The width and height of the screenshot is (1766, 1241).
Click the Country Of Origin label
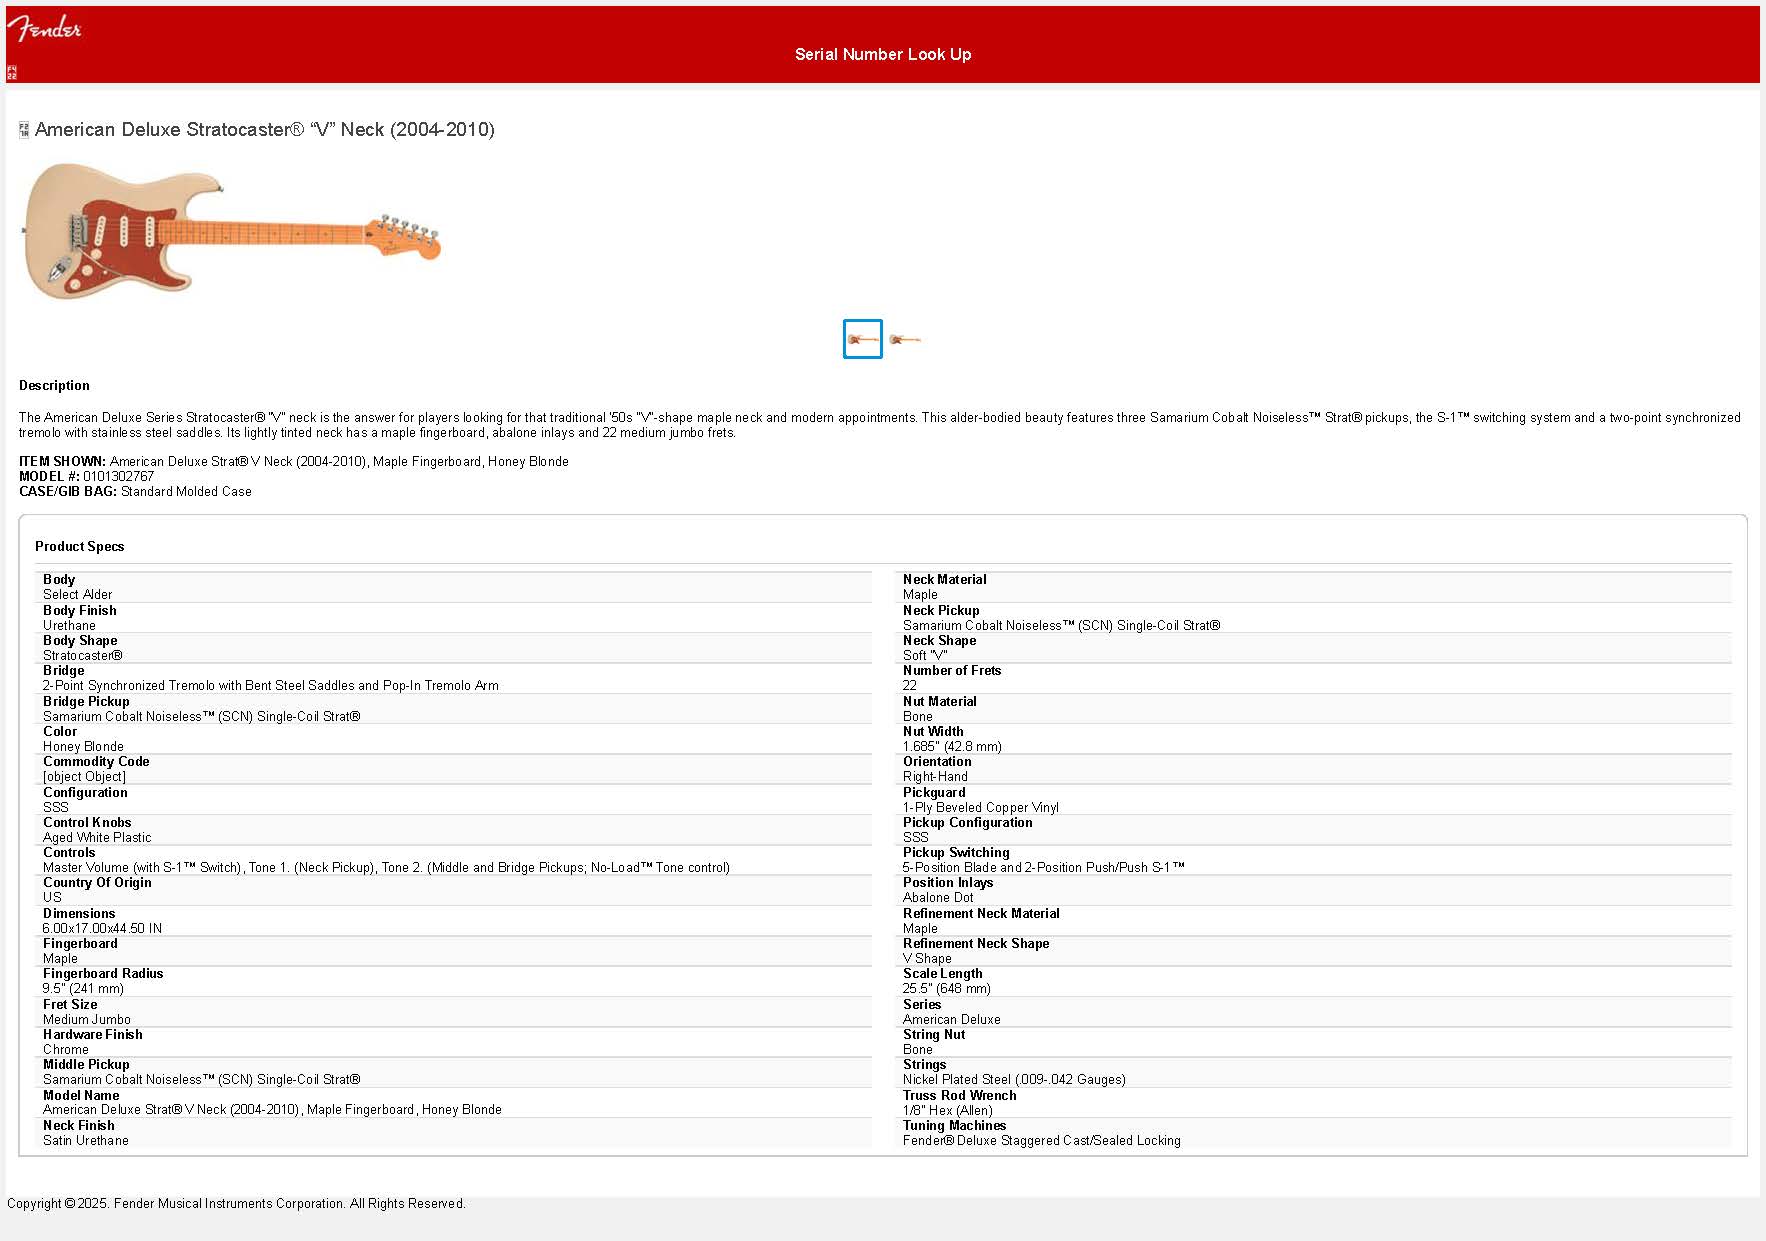click(x=97, y=882)
